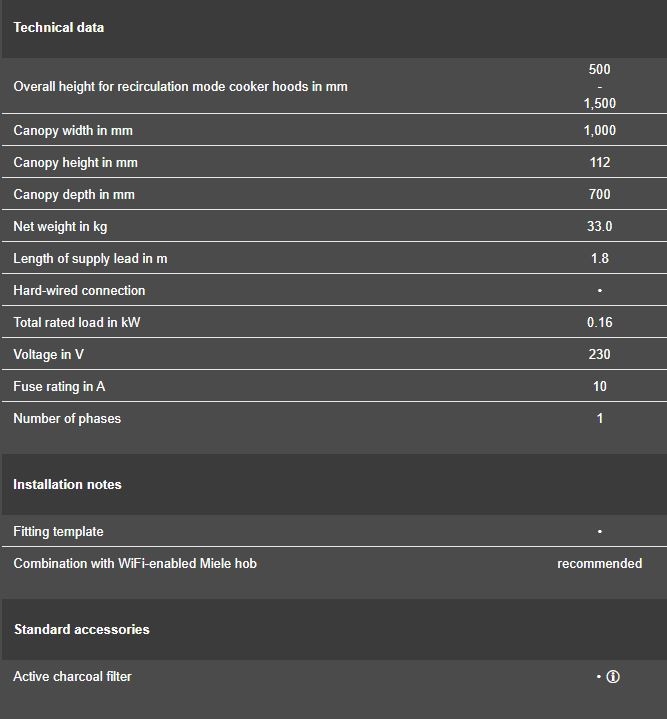
Task: Click the Hard-wired connection label
Action: pyautogui.click(x=79, y=291)
